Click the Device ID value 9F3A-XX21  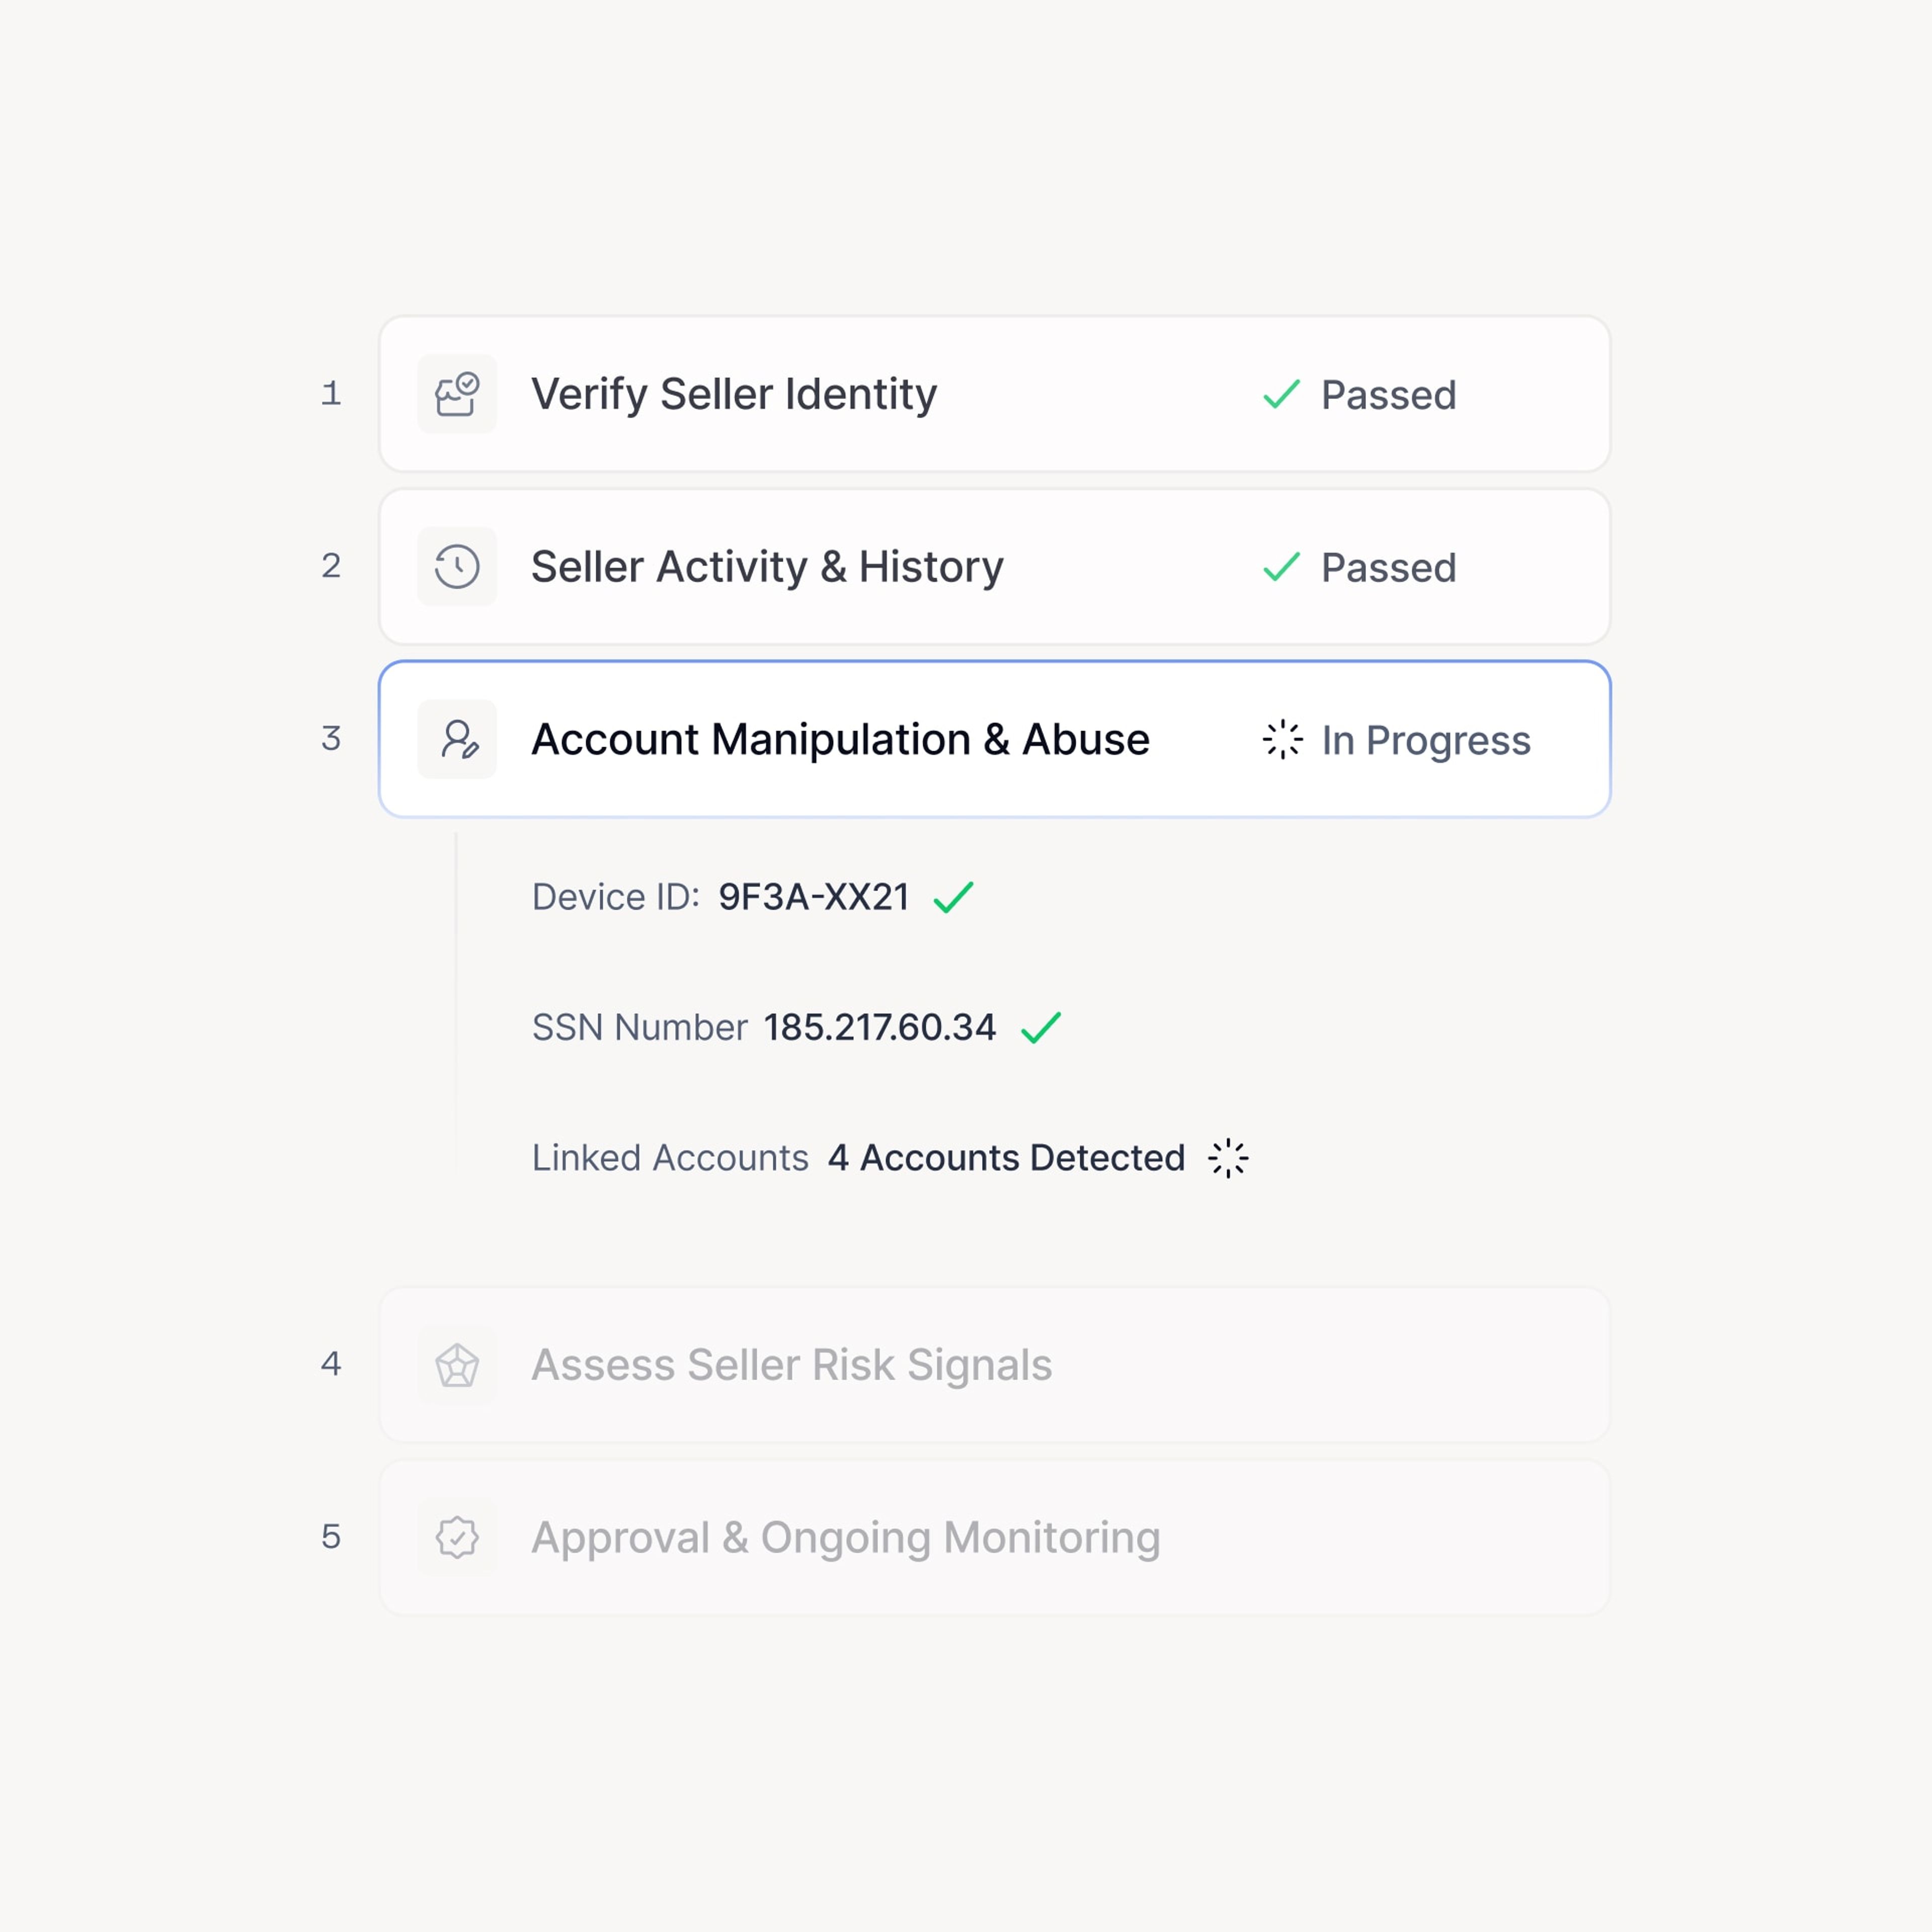point(814,897)
